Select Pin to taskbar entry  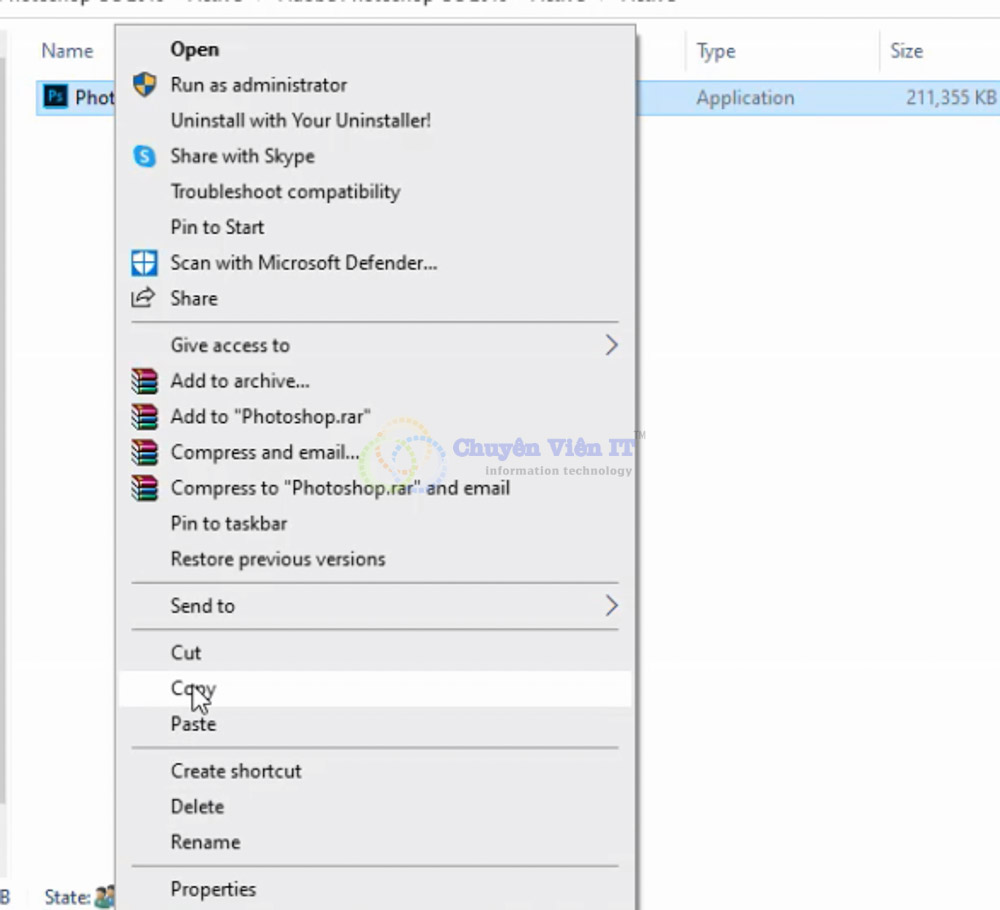pyautogui.click(x=229, y=523)
